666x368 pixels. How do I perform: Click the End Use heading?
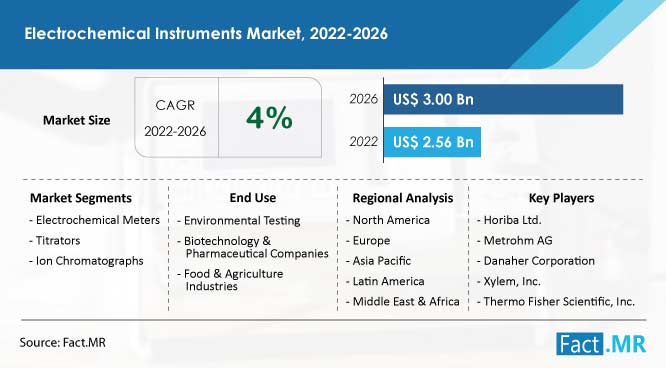pos(253,198)
